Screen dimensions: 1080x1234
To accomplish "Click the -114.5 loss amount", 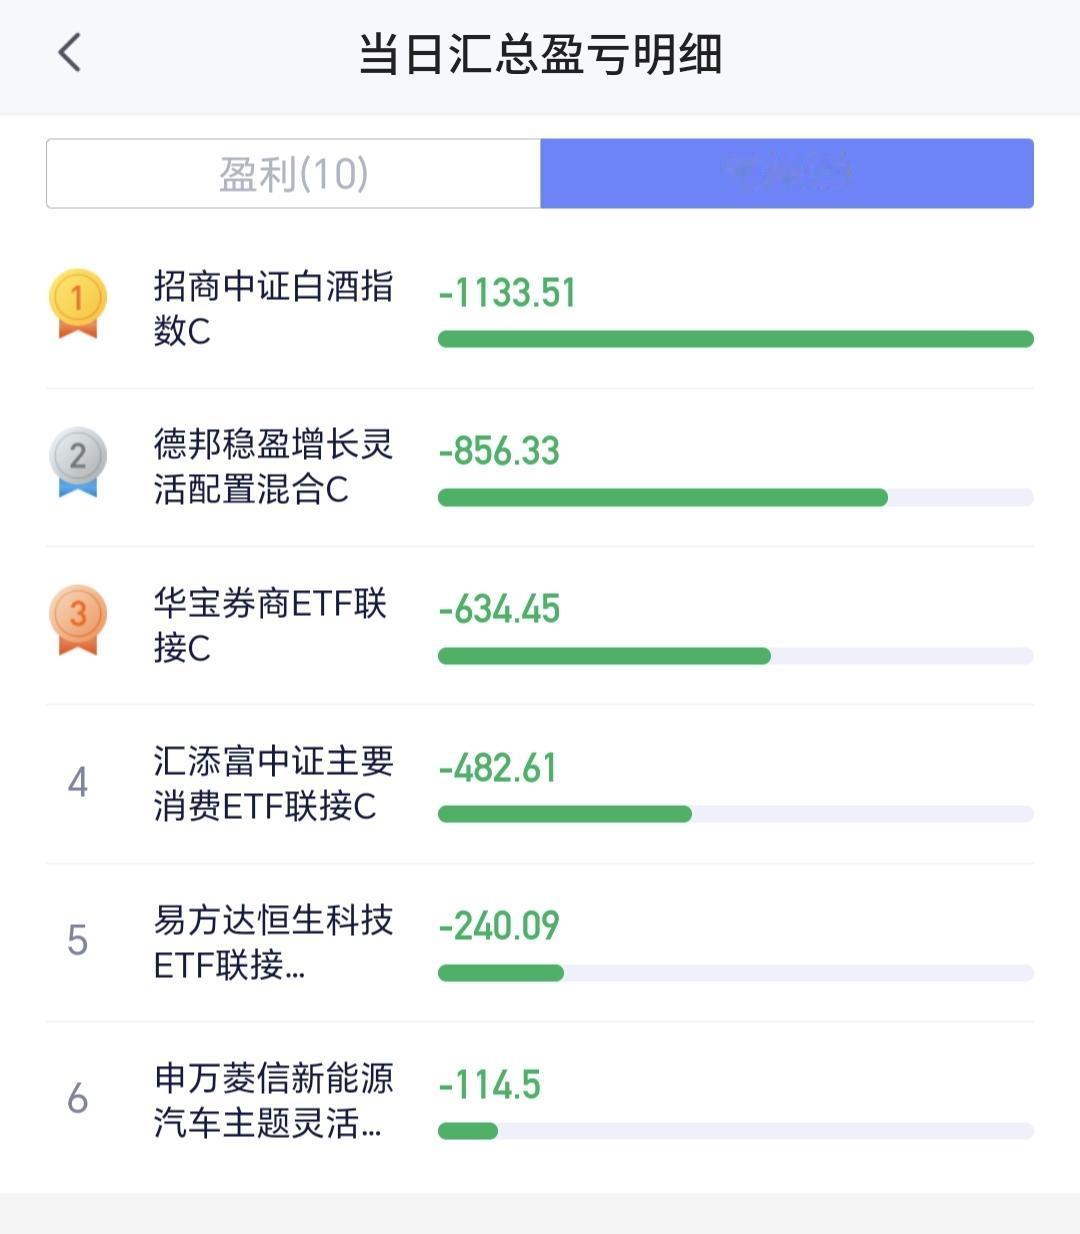I will coord(489,1084).
